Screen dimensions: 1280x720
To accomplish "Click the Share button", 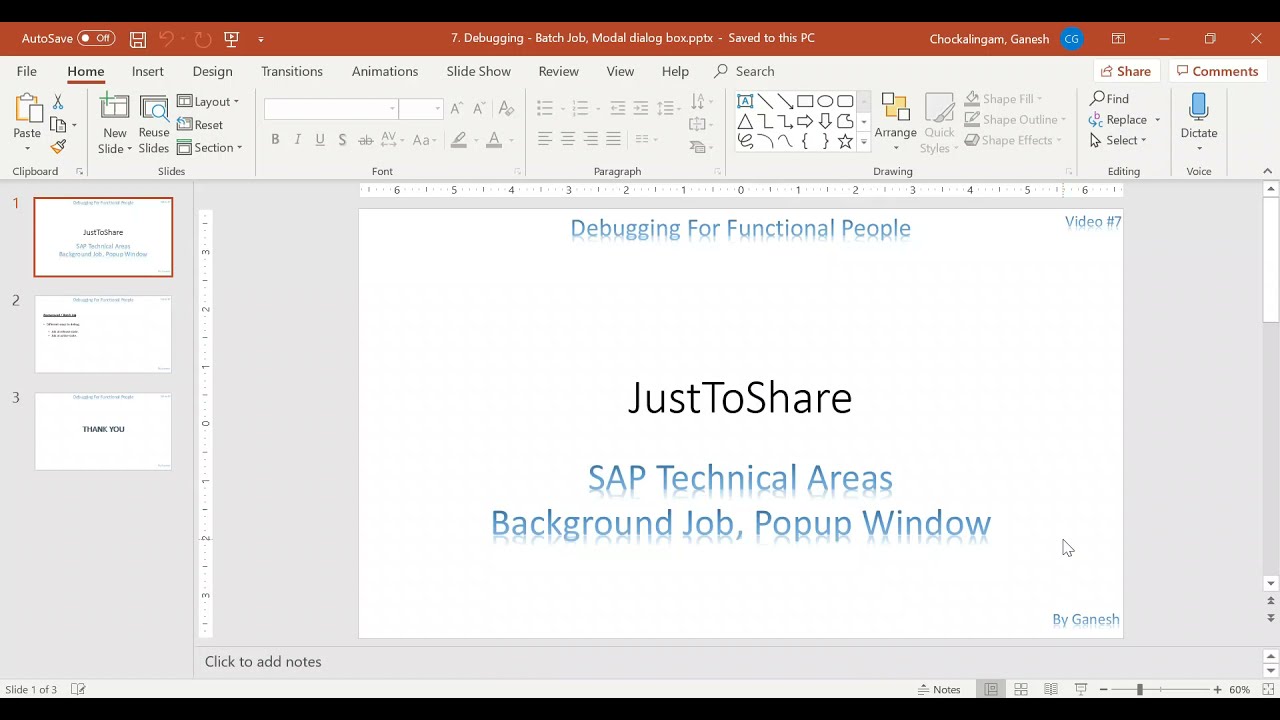I will click(1126, 71).
